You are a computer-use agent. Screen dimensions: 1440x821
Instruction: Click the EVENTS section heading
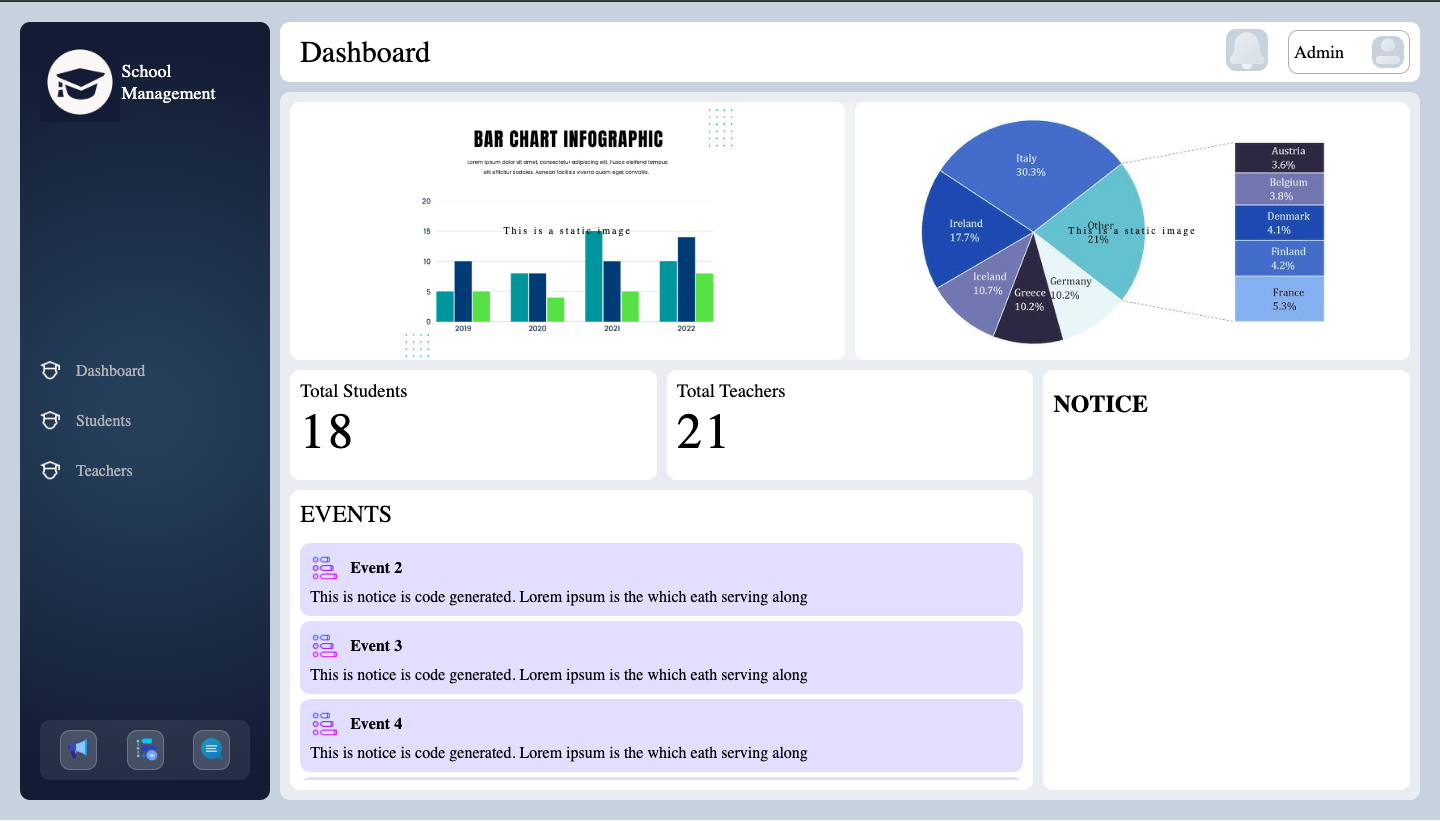tap(346, 515)
